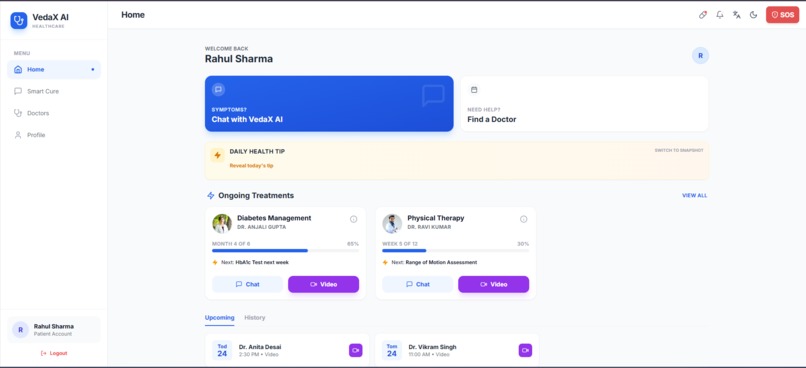
Task: Click the Physical Therapy progress bar
Action: tap(455, 251)
